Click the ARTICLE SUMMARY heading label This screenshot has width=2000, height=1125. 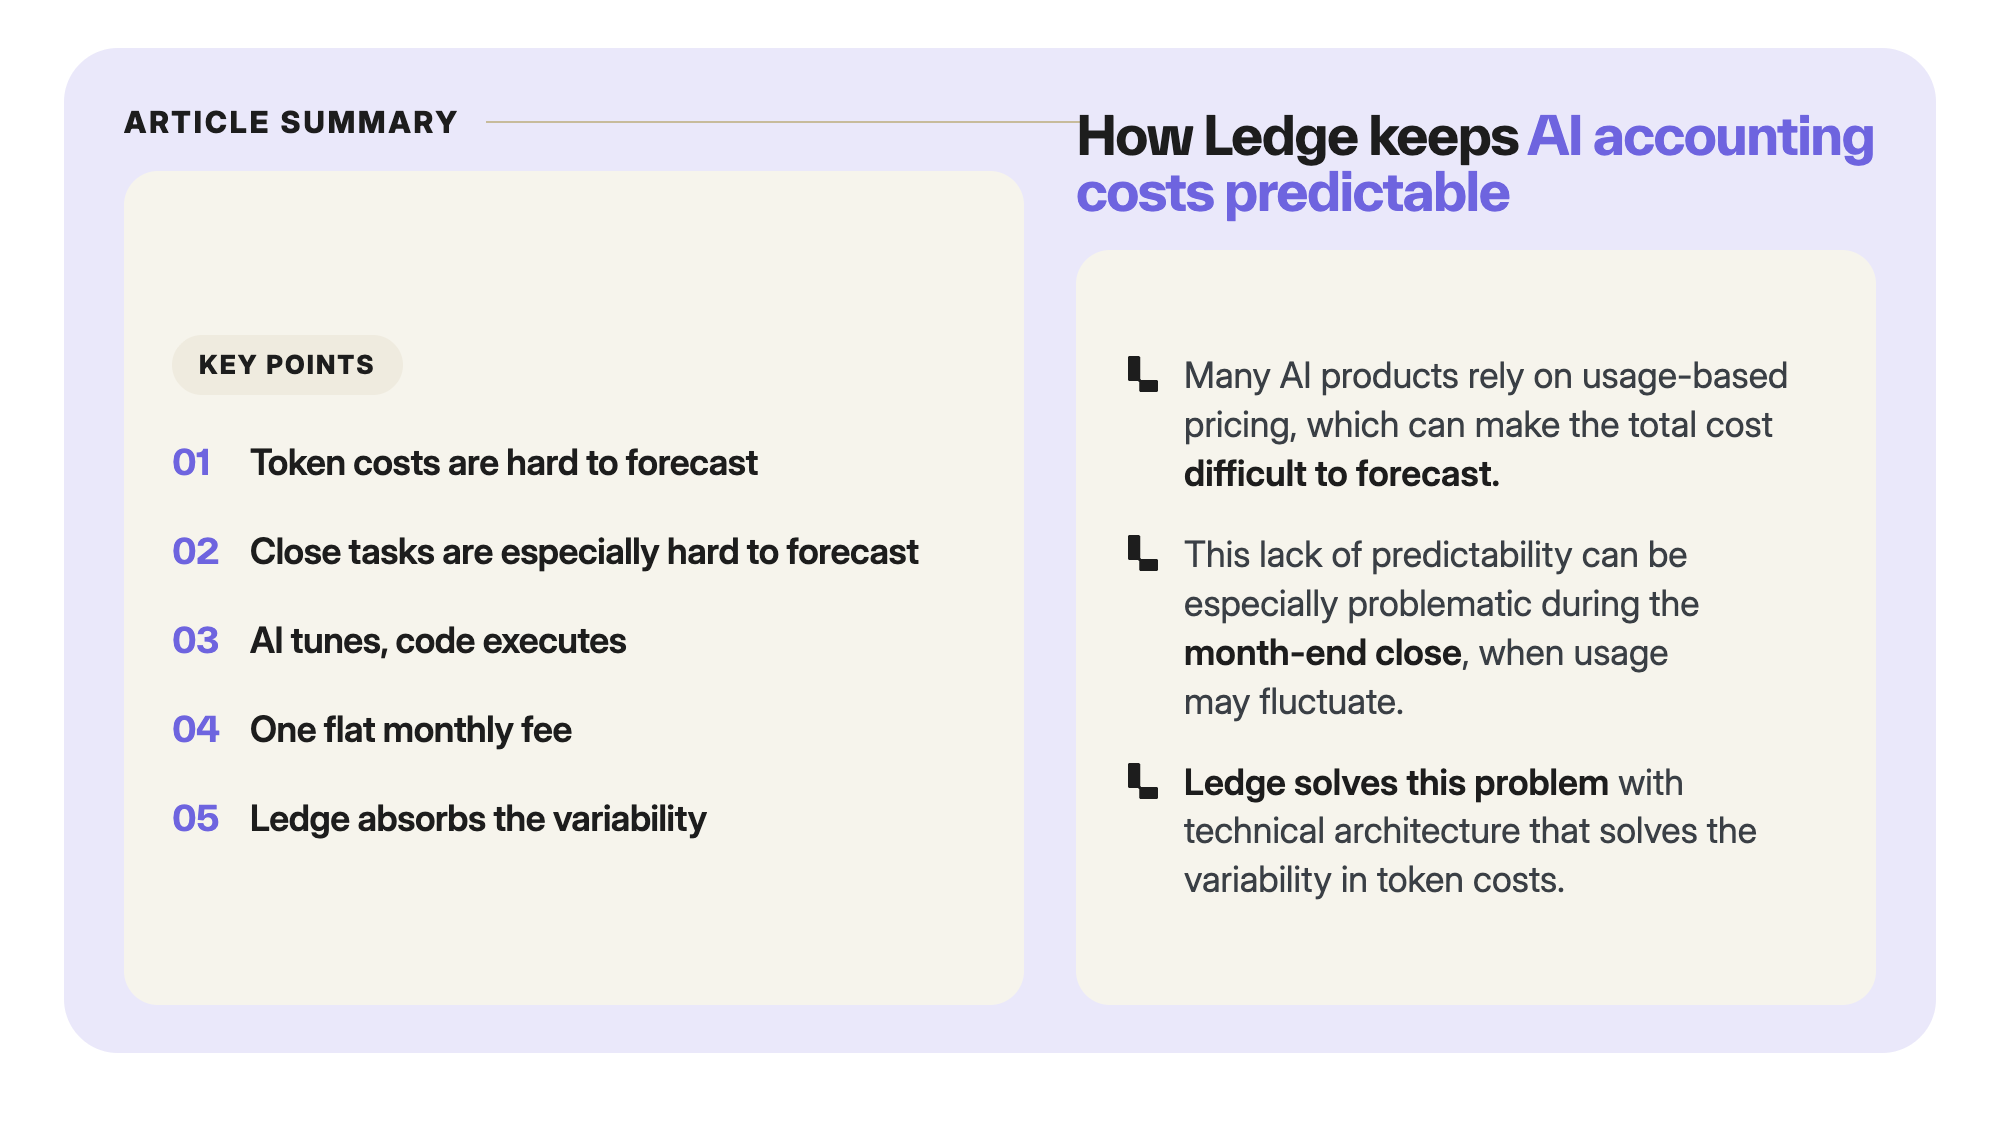tap(291, 122)
